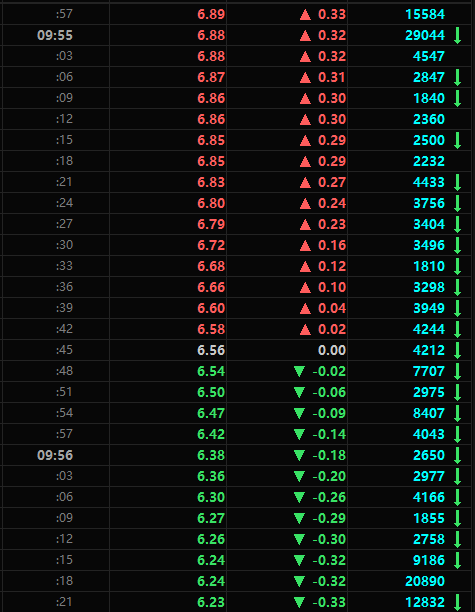Click green down triangle beside -0.18
Image resolution: width=475 pixels, height=612 pixels.
point(299,455)
